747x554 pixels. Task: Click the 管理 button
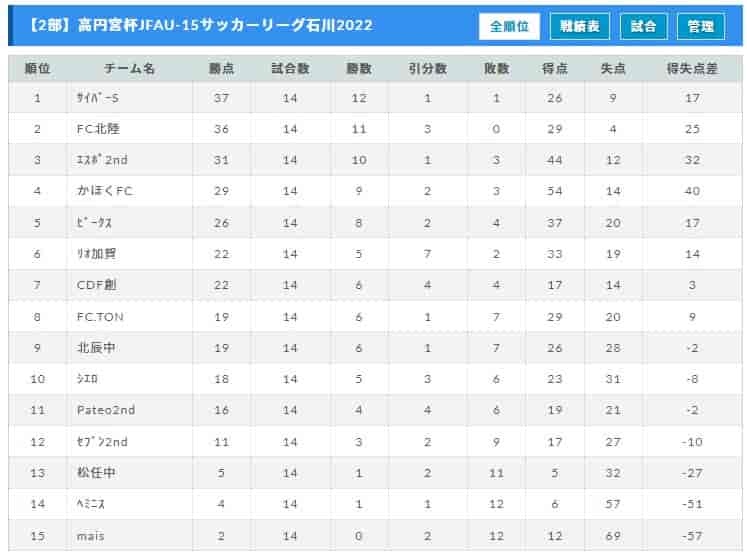(701, 26)
